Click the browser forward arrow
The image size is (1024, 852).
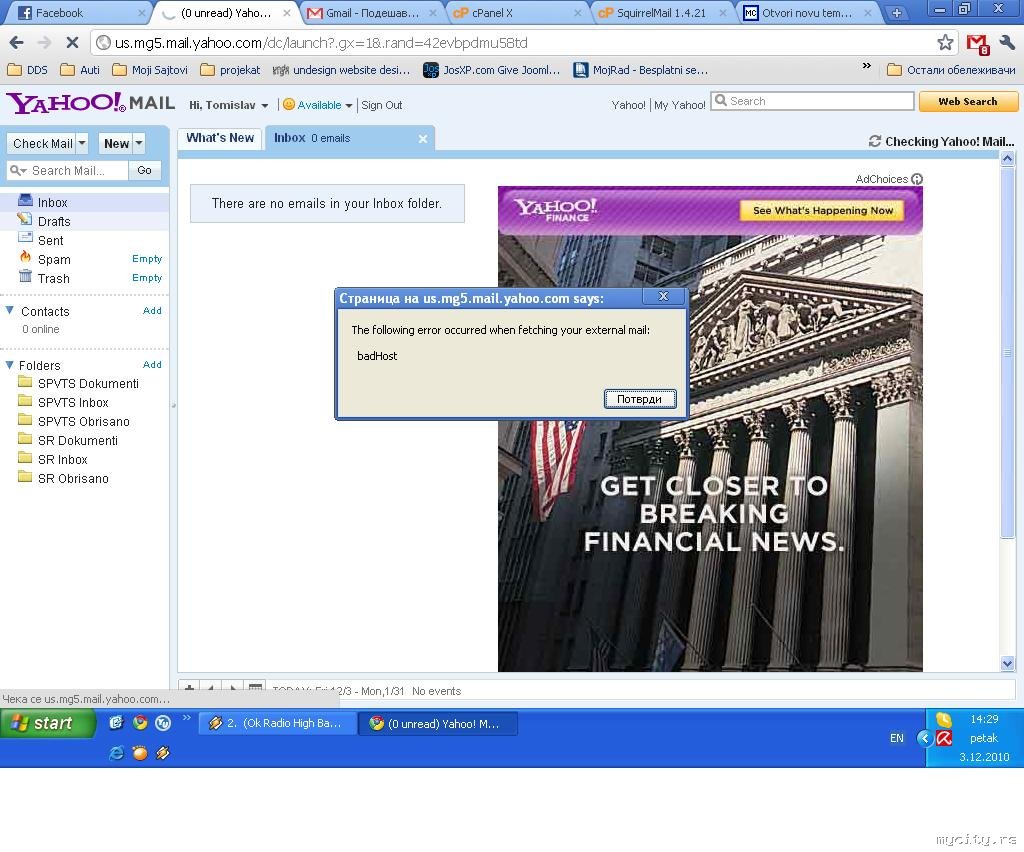click(44, 43)
